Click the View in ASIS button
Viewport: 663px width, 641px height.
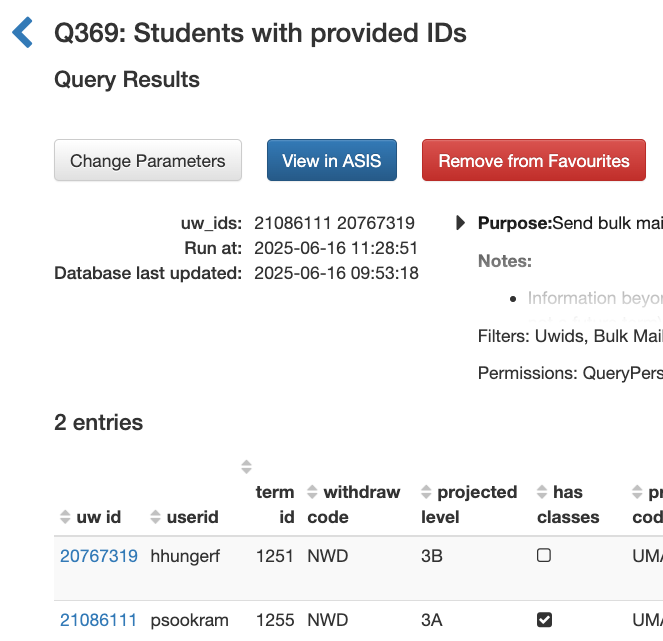coord(331,161)
